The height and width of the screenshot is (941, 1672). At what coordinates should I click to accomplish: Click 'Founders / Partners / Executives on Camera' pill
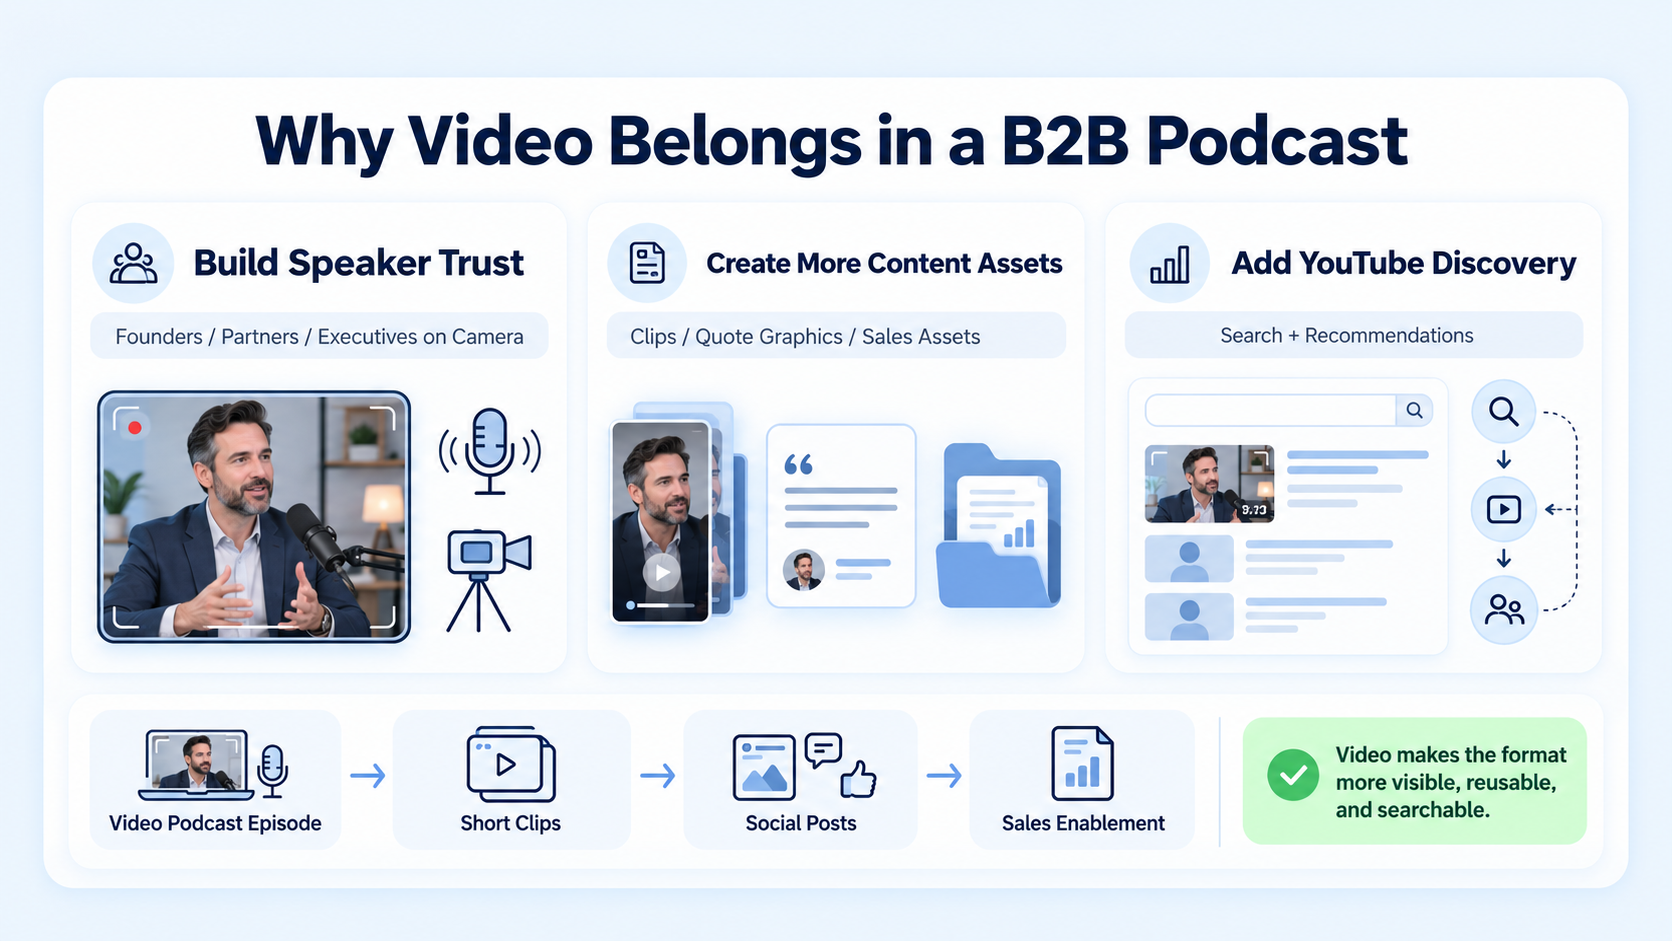[319, 336]
